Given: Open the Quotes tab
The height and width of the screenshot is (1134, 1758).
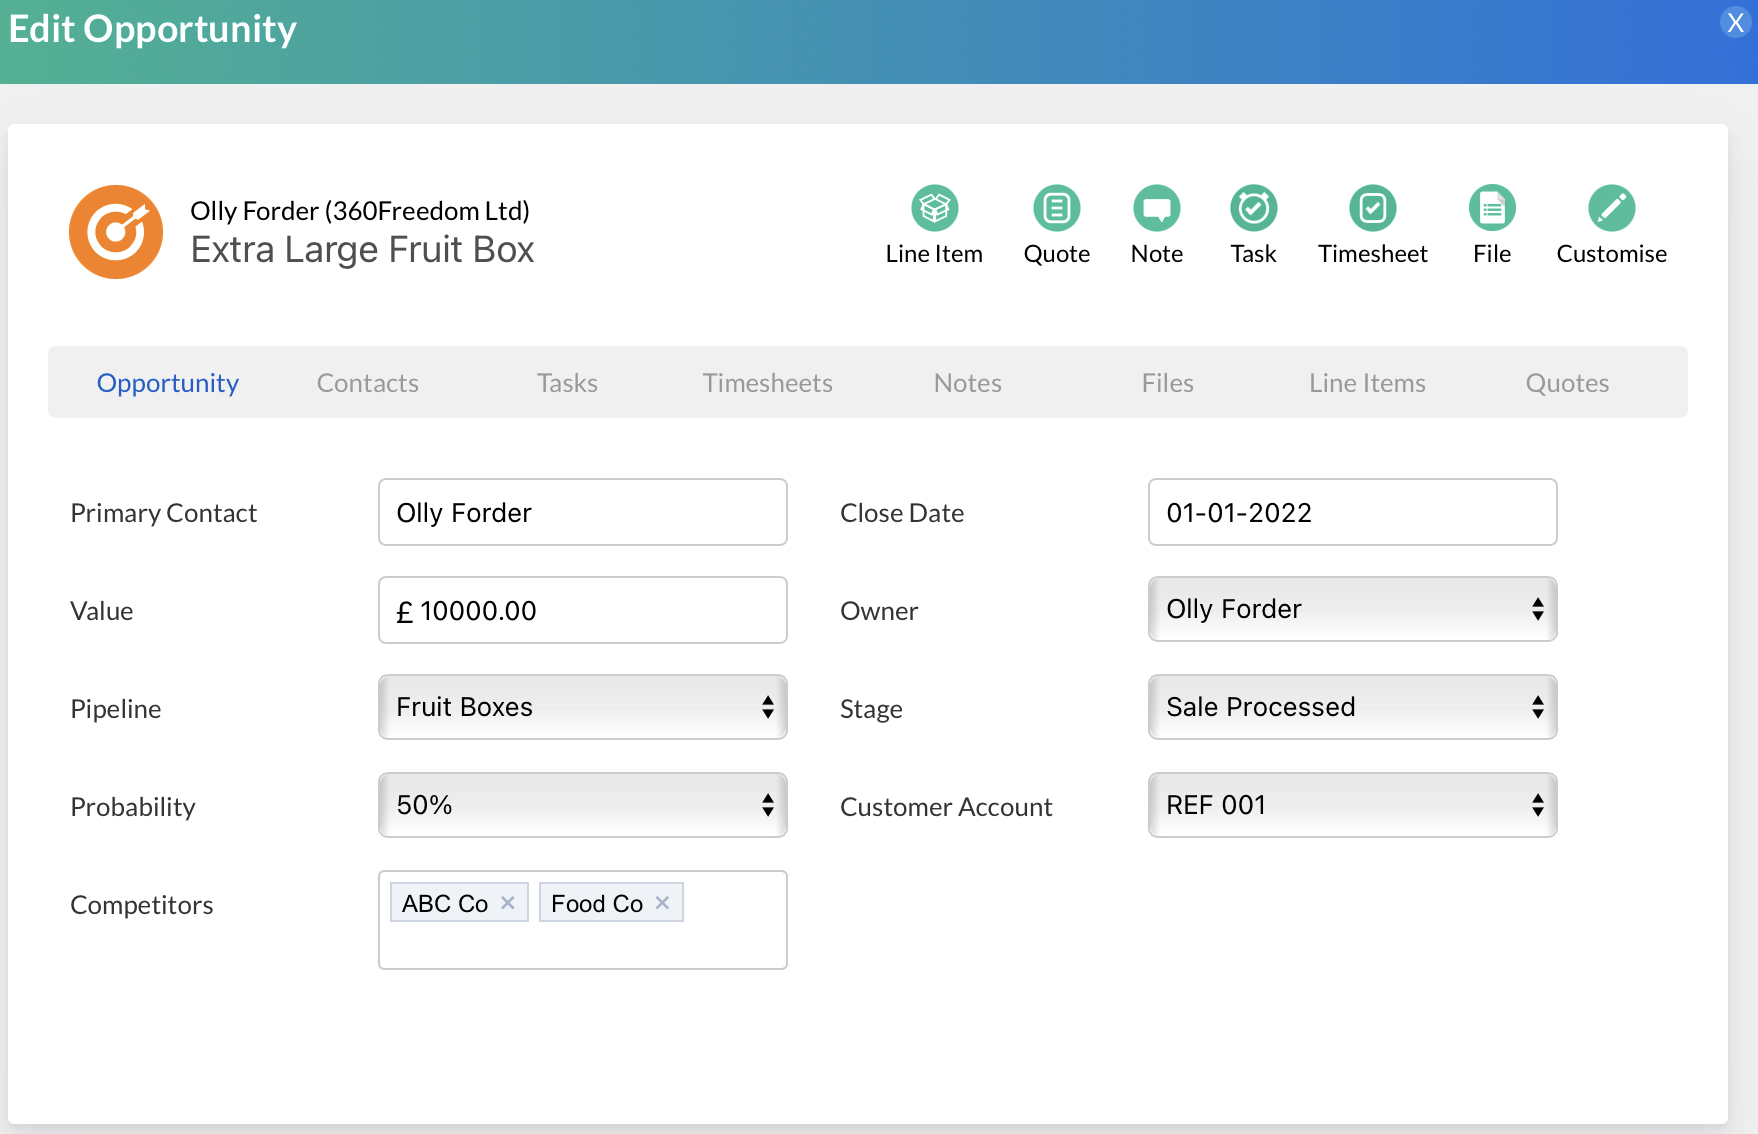Looking at the screenshot, I should click(1567, 383).
